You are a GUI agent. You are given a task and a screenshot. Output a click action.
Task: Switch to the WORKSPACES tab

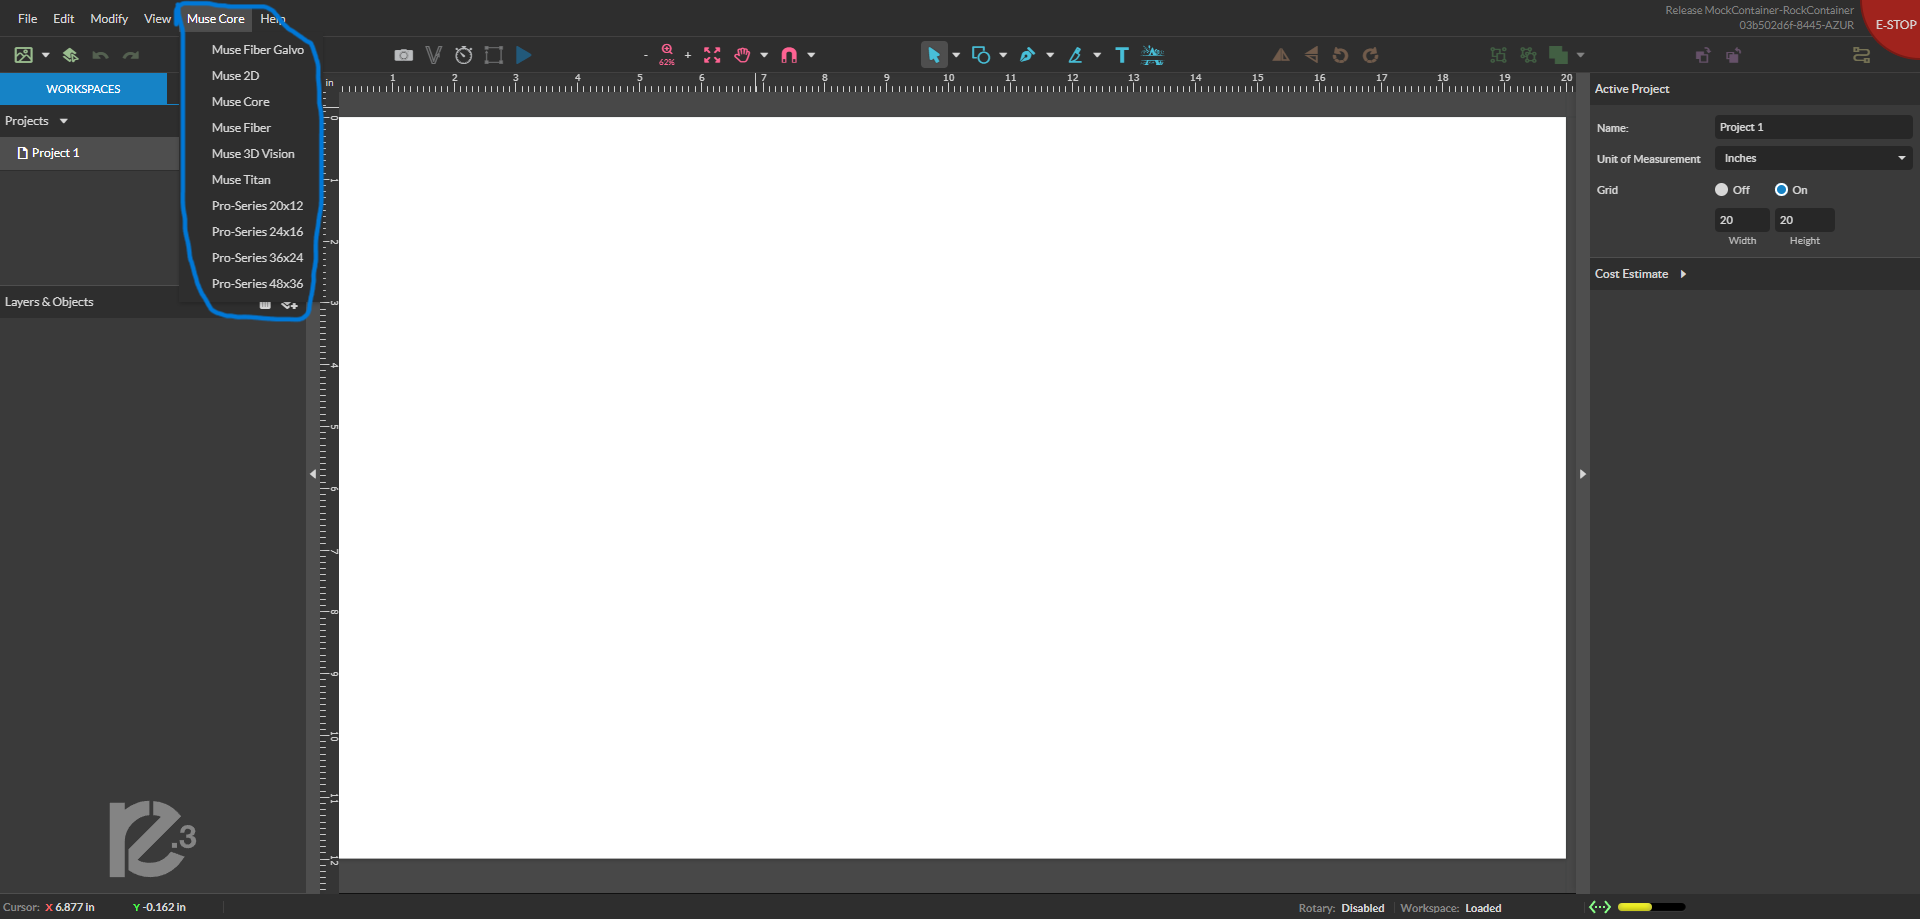pyautogui.click(x=84, y=89)
